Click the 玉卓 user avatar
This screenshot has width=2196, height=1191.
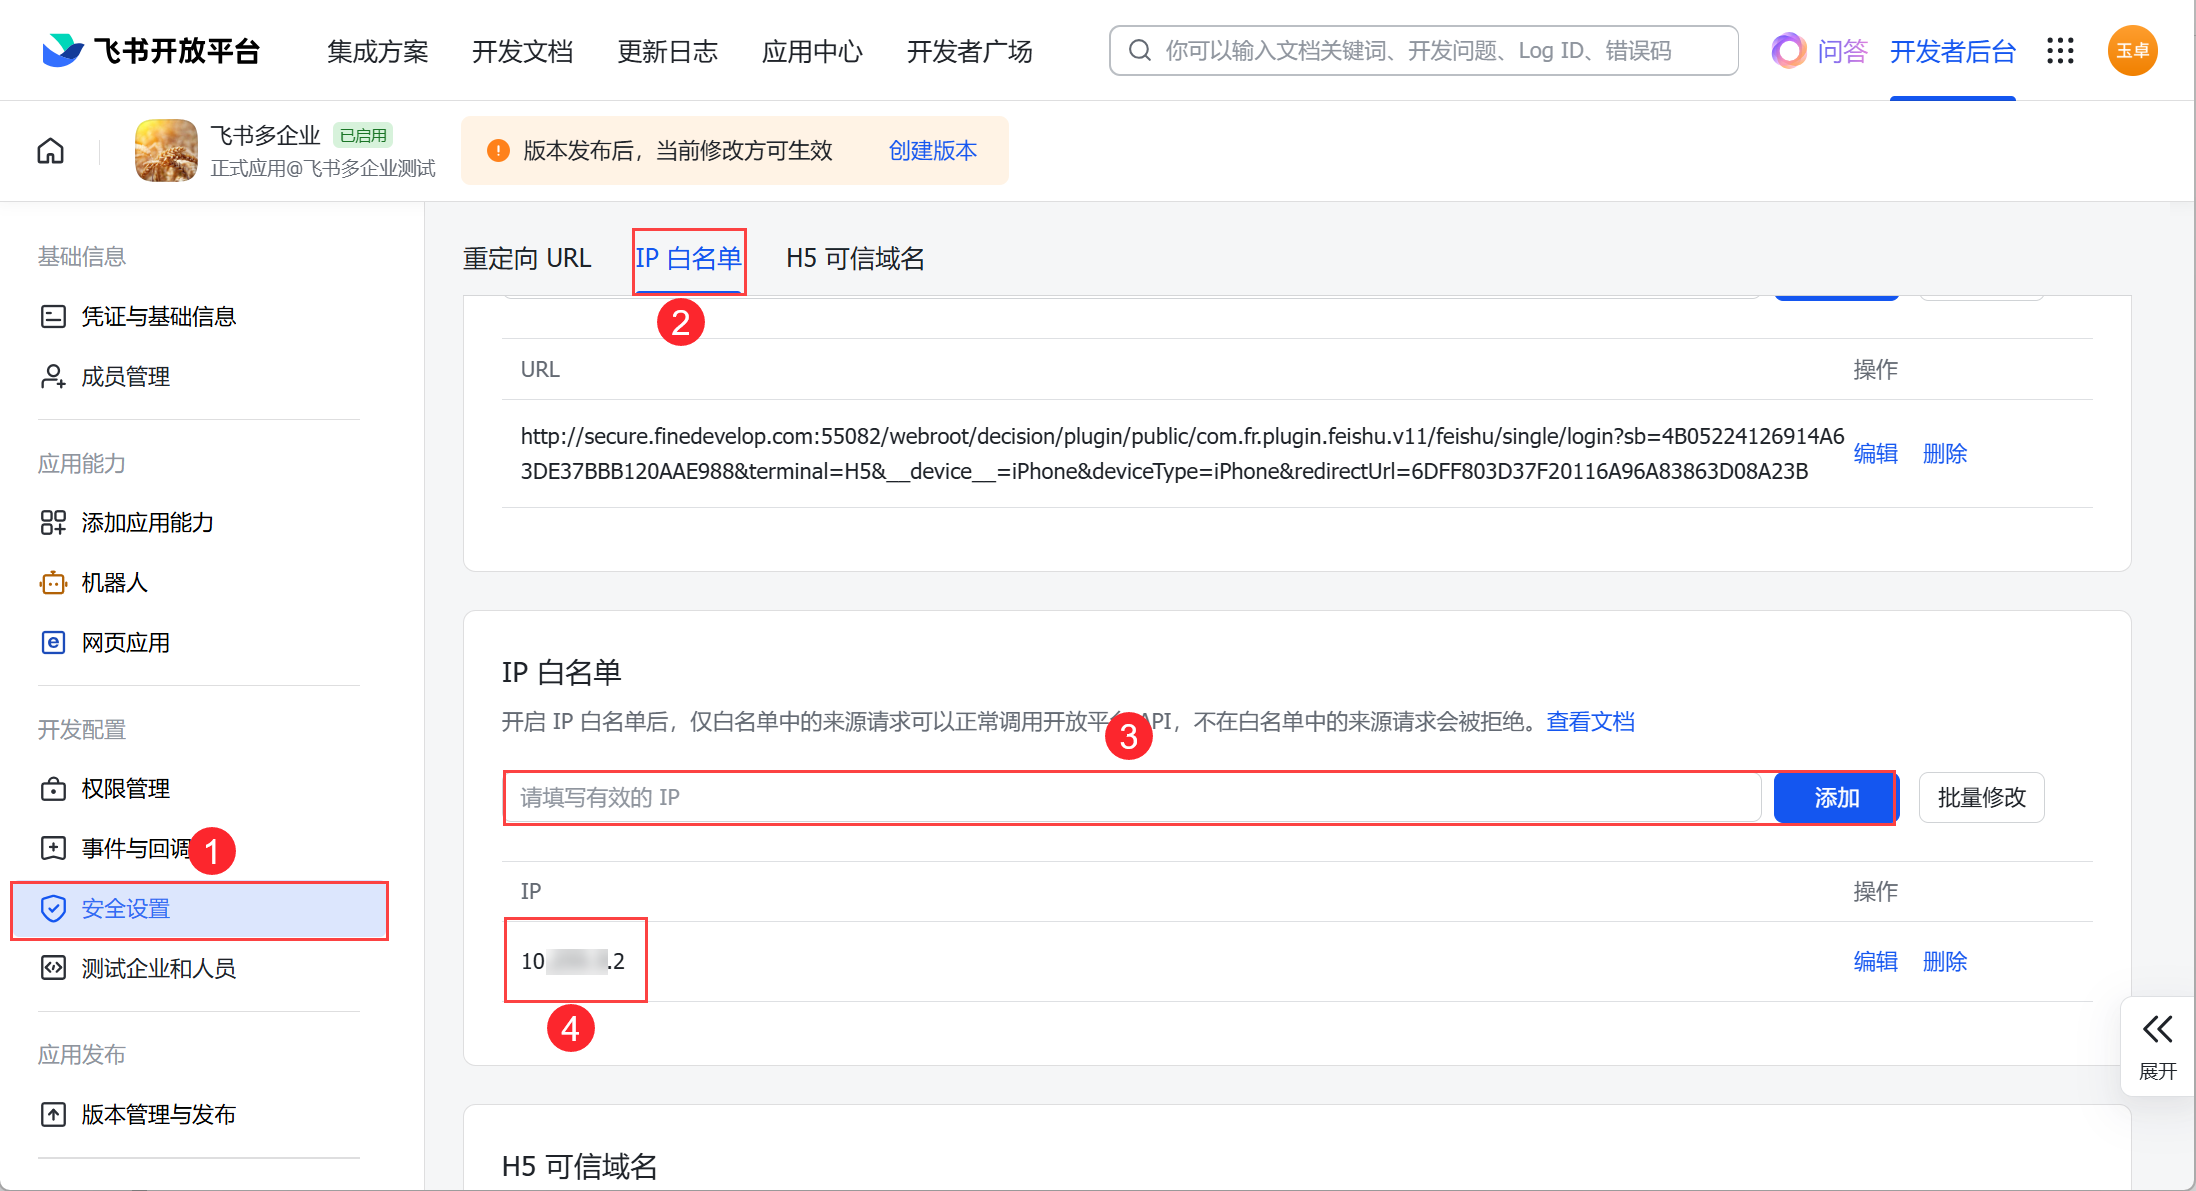(x=2132, y=51)
